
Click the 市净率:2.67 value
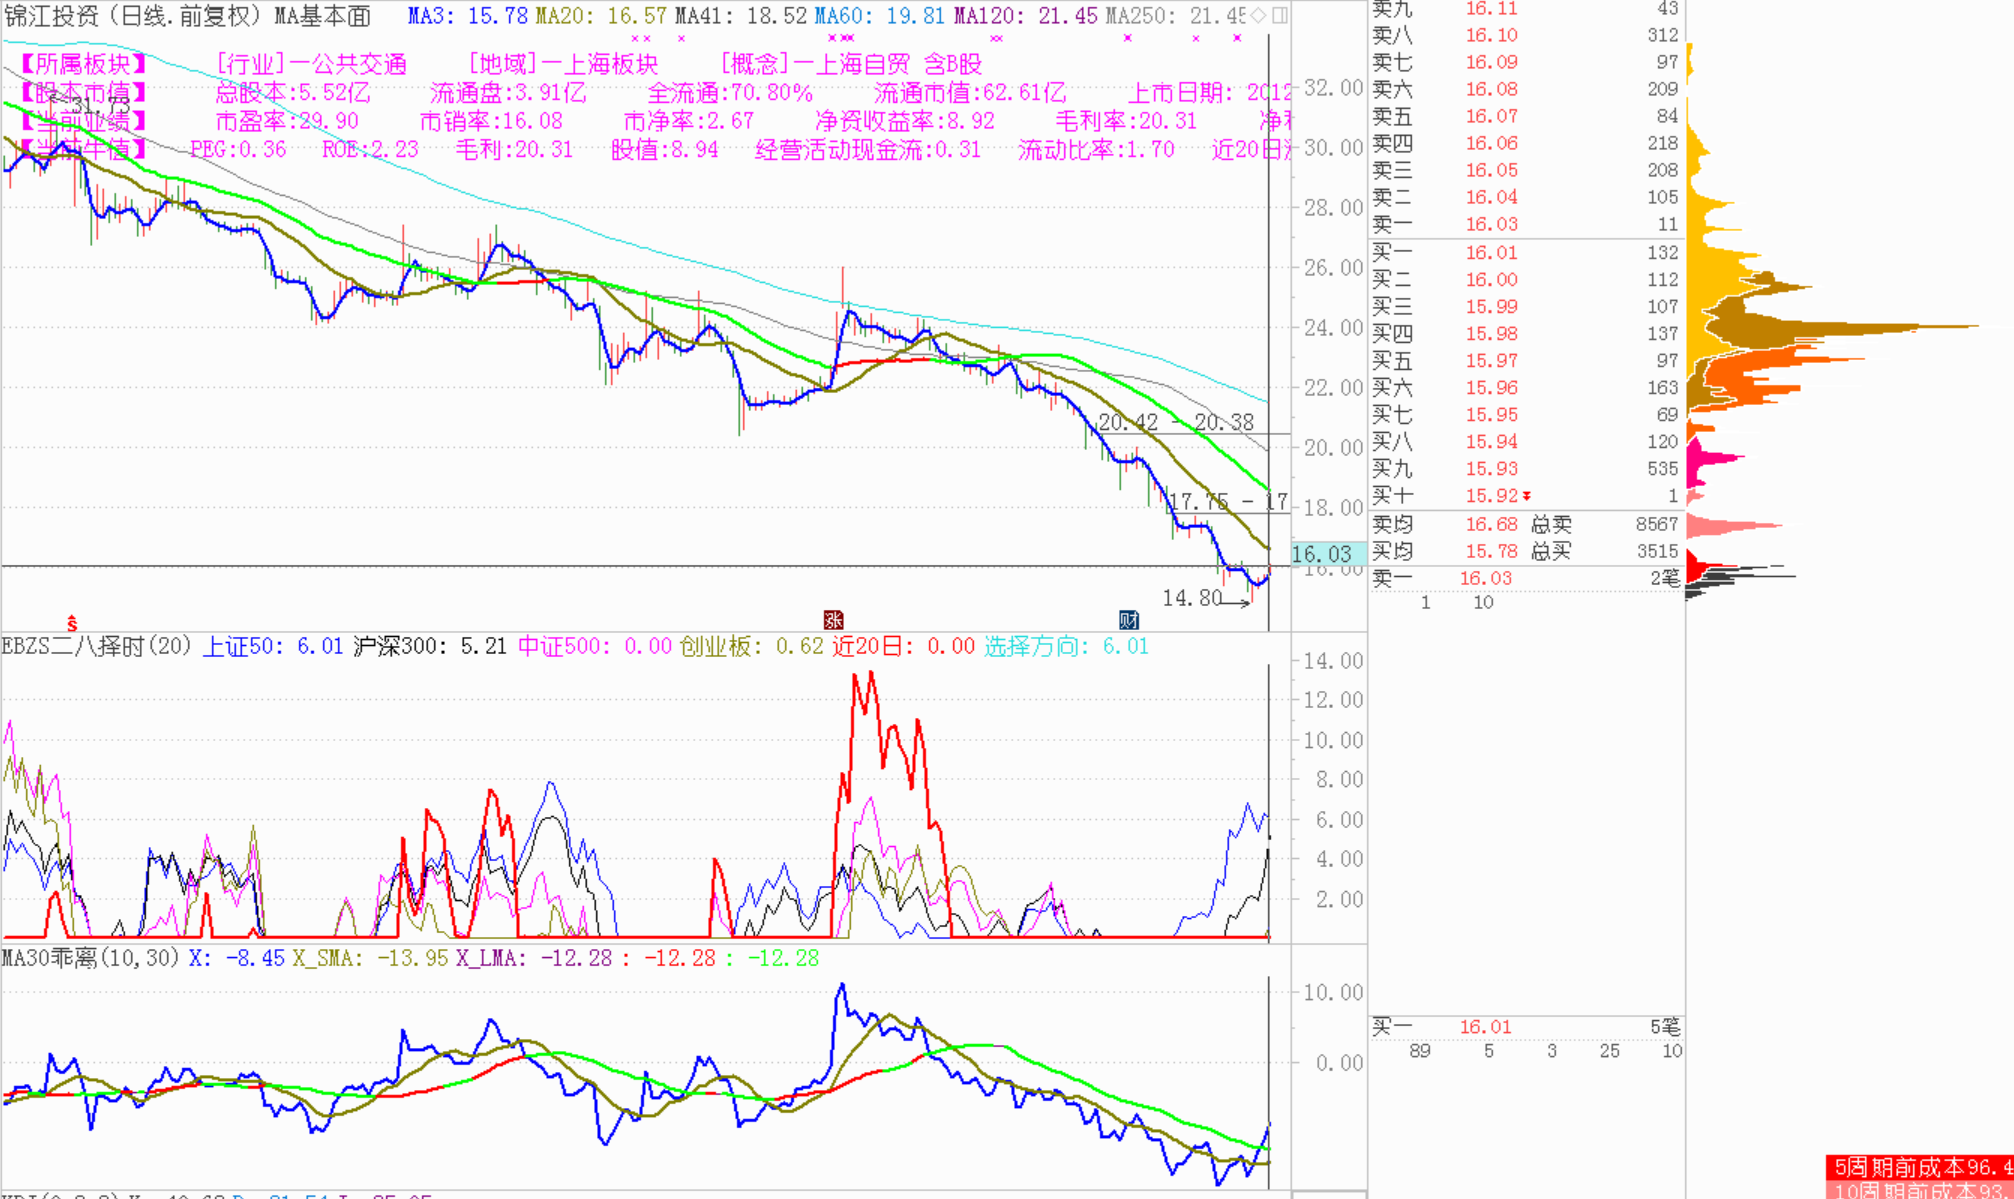(688, 121)
